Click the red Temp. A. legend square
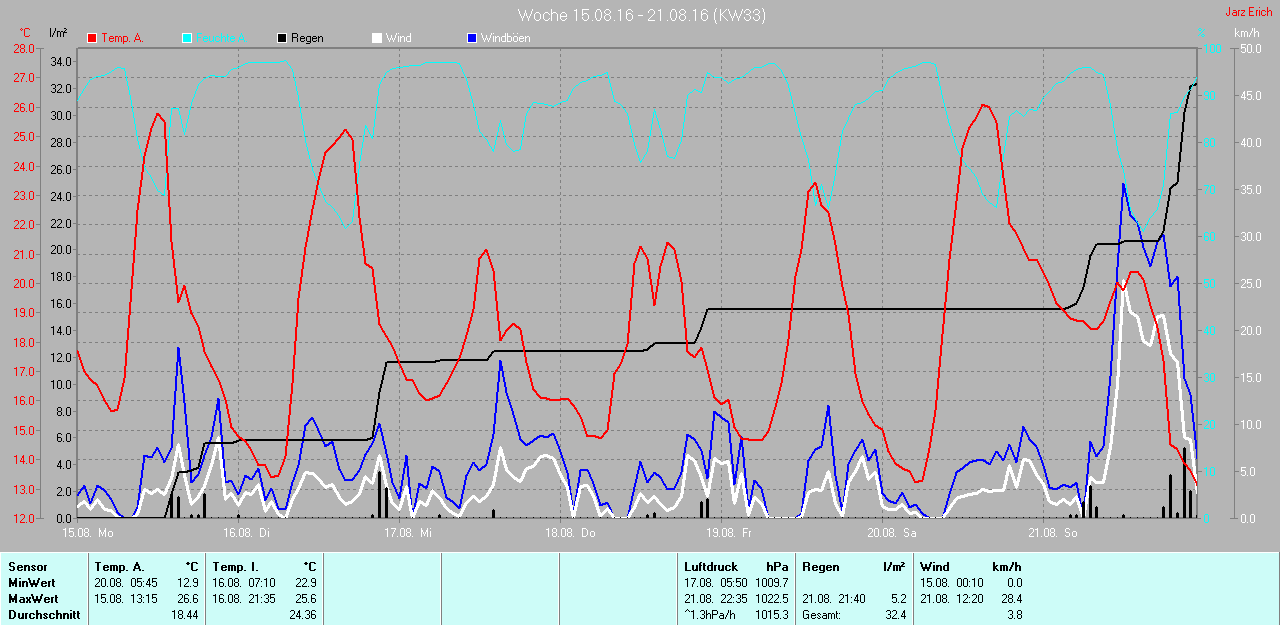Screen dimensions: 1280x625 [x=93, y=38]
